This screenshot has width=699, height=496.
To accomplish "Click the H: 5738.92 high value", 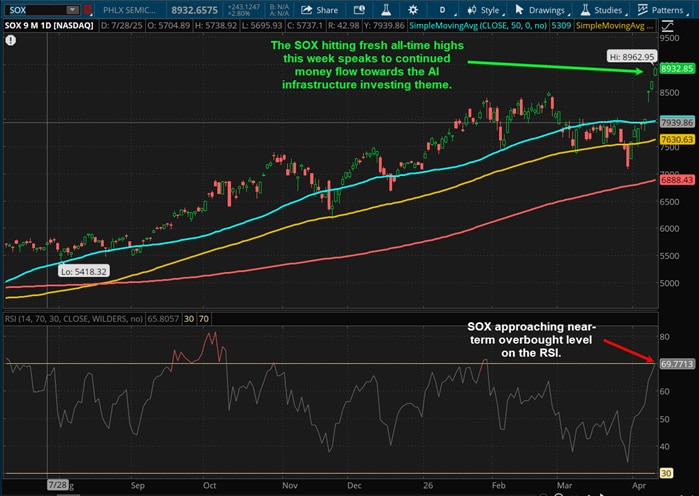I will click(x=215, y=25).
